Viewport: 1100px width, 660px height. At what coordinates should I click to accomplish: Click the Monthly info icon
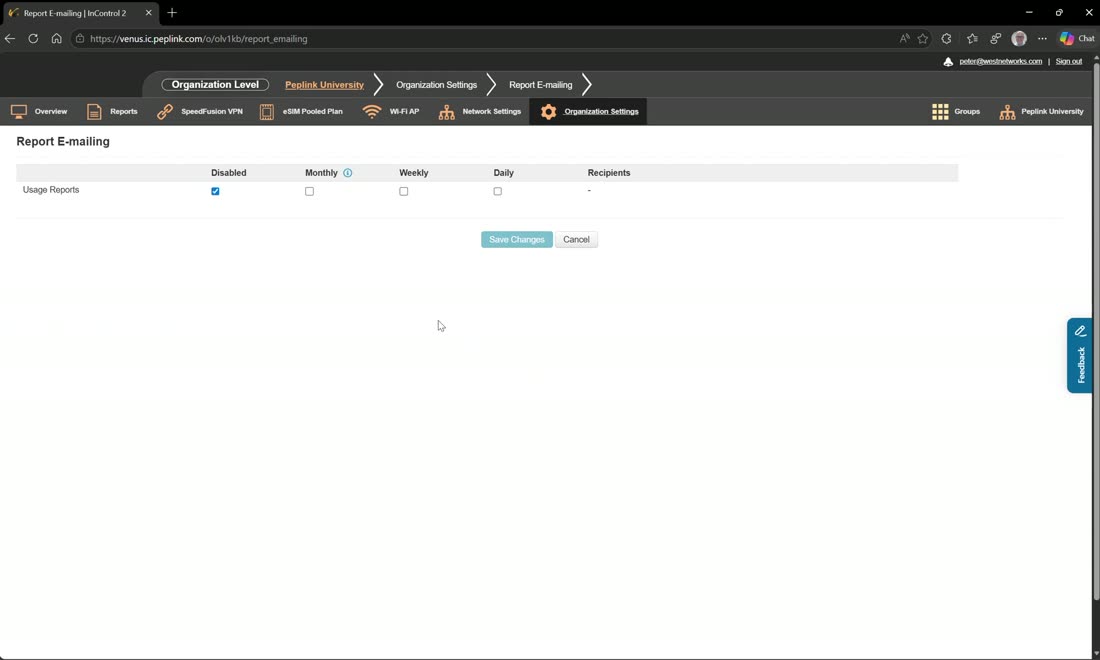[x=347, y=173]
